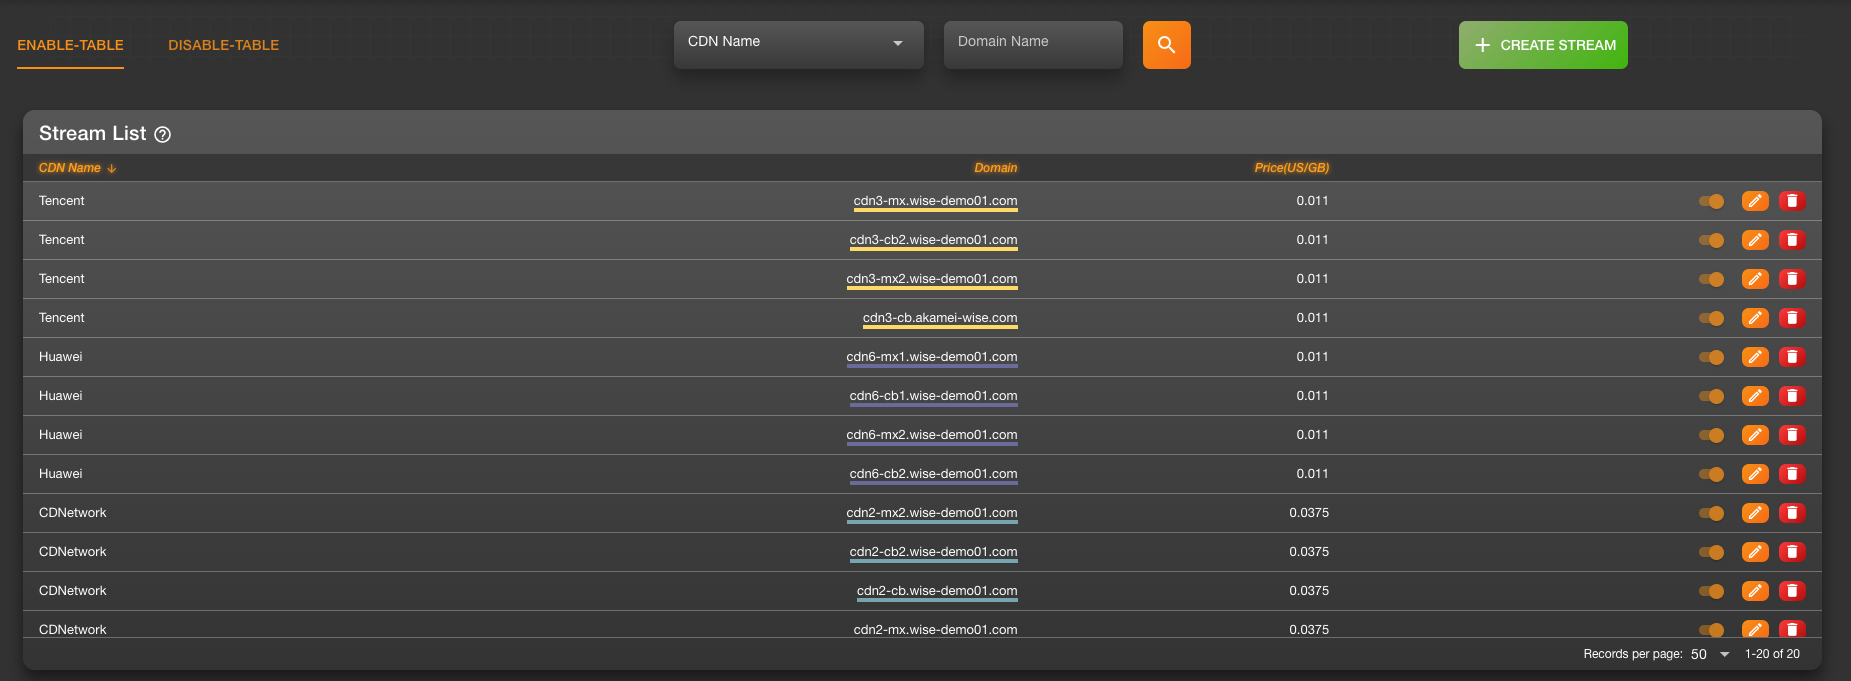Image resolution: width=1851 pixels, height=681 pixels.
Task: Edit the cdn2-cb2.wise-demo01.com stream
Action: pos(1755,552)
